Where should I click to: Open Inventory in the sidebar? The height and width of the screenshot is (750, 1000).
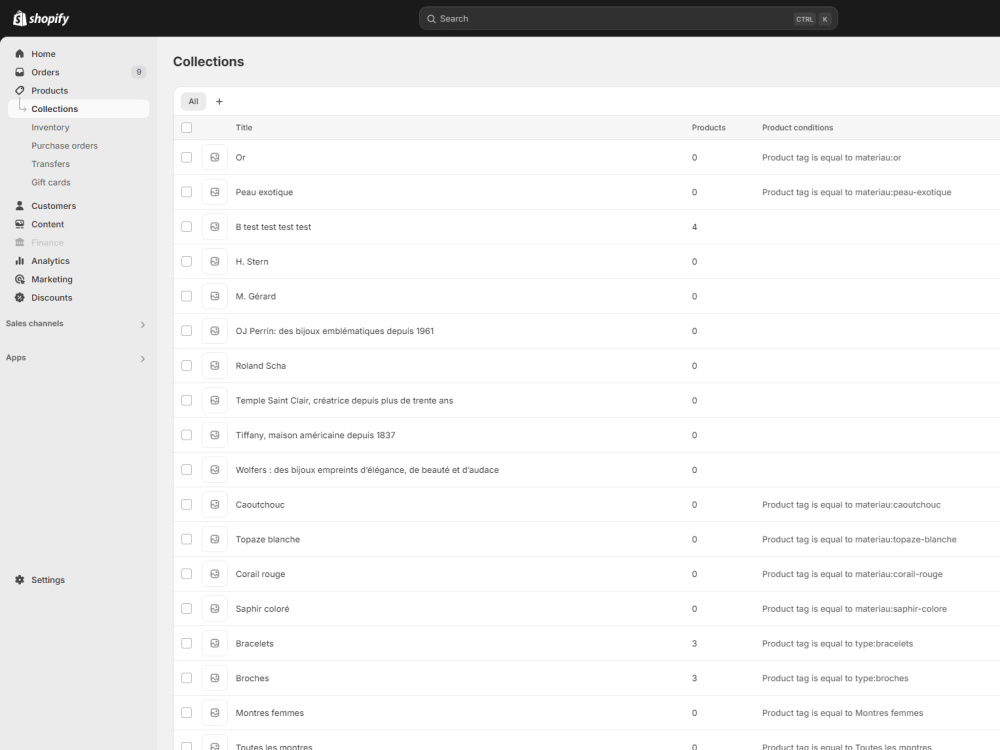pos(50,128)
